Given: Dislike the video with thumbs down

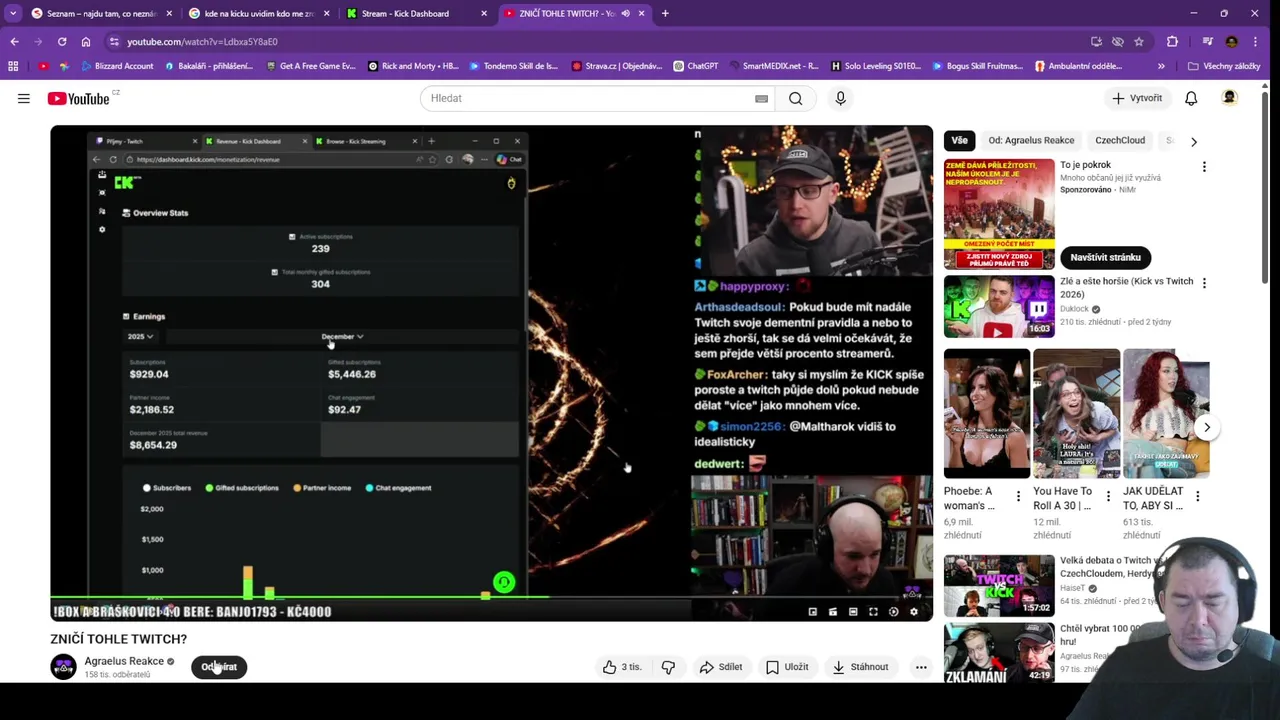Looking at the screenshot, I should [x=668, y=667].
